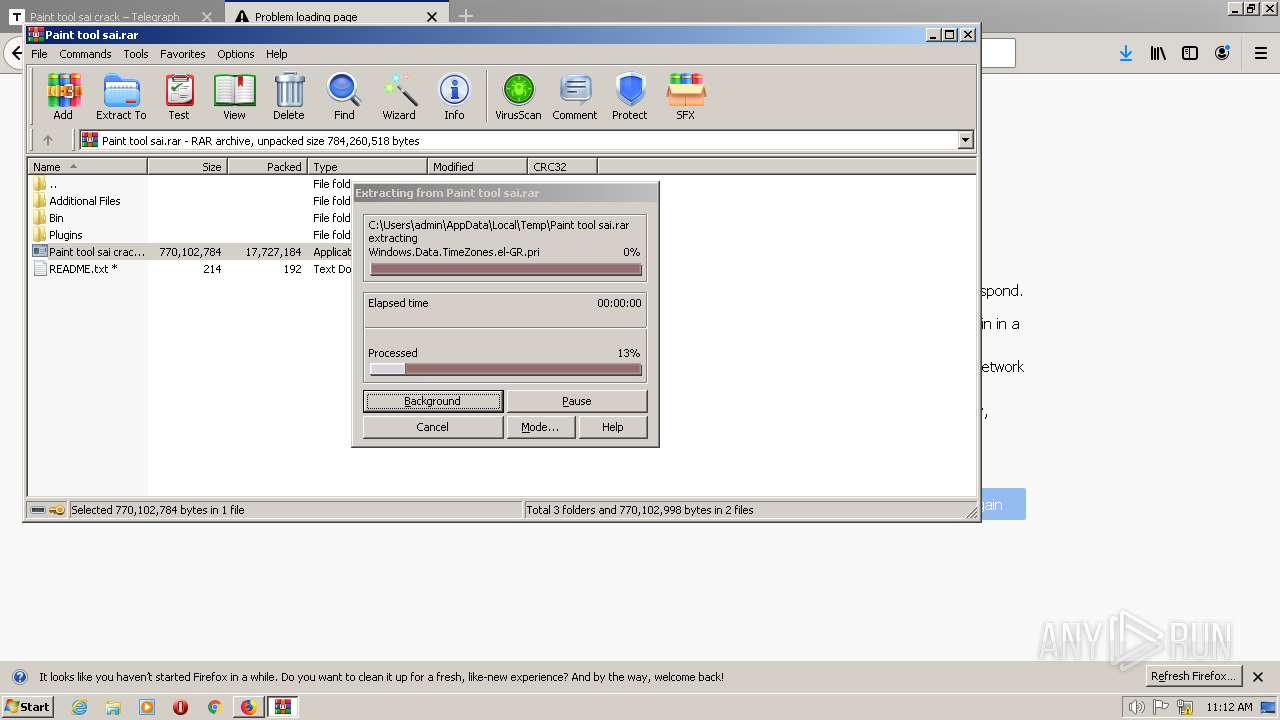Switch to Paint tool sai crack Telegraph tab
The height and width of the screenshot is (720, 1280).
pos(111,16)
